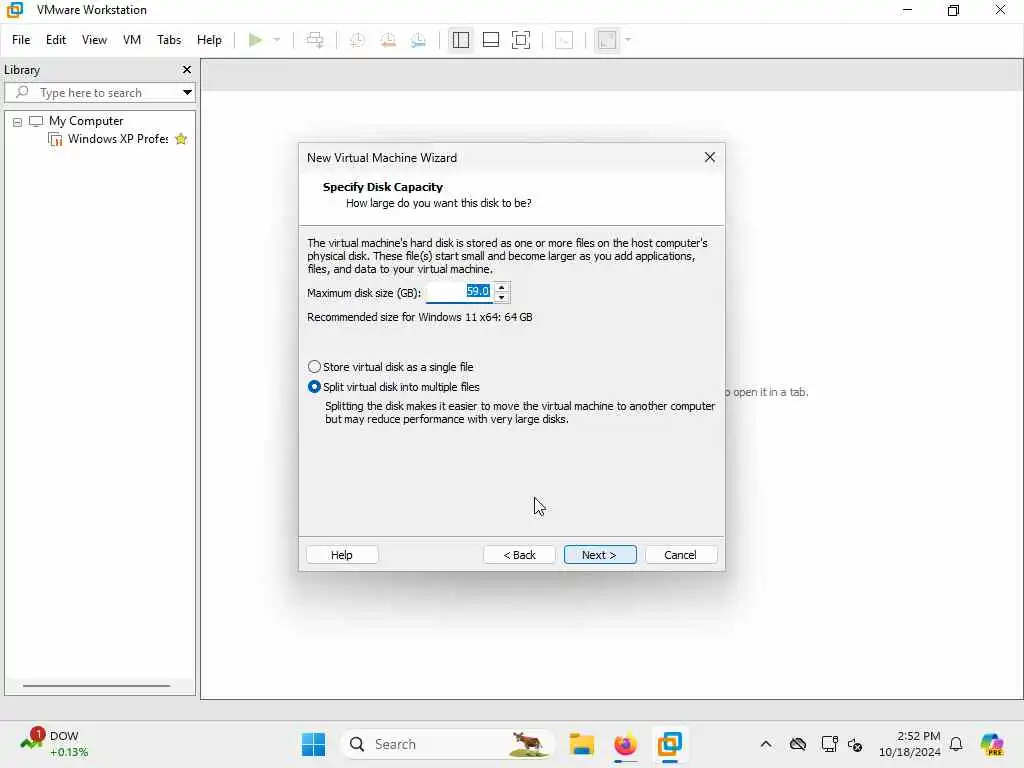Click the VMware Workstation title bar logo
1024x768 pixels.
[x=14, y=10]
